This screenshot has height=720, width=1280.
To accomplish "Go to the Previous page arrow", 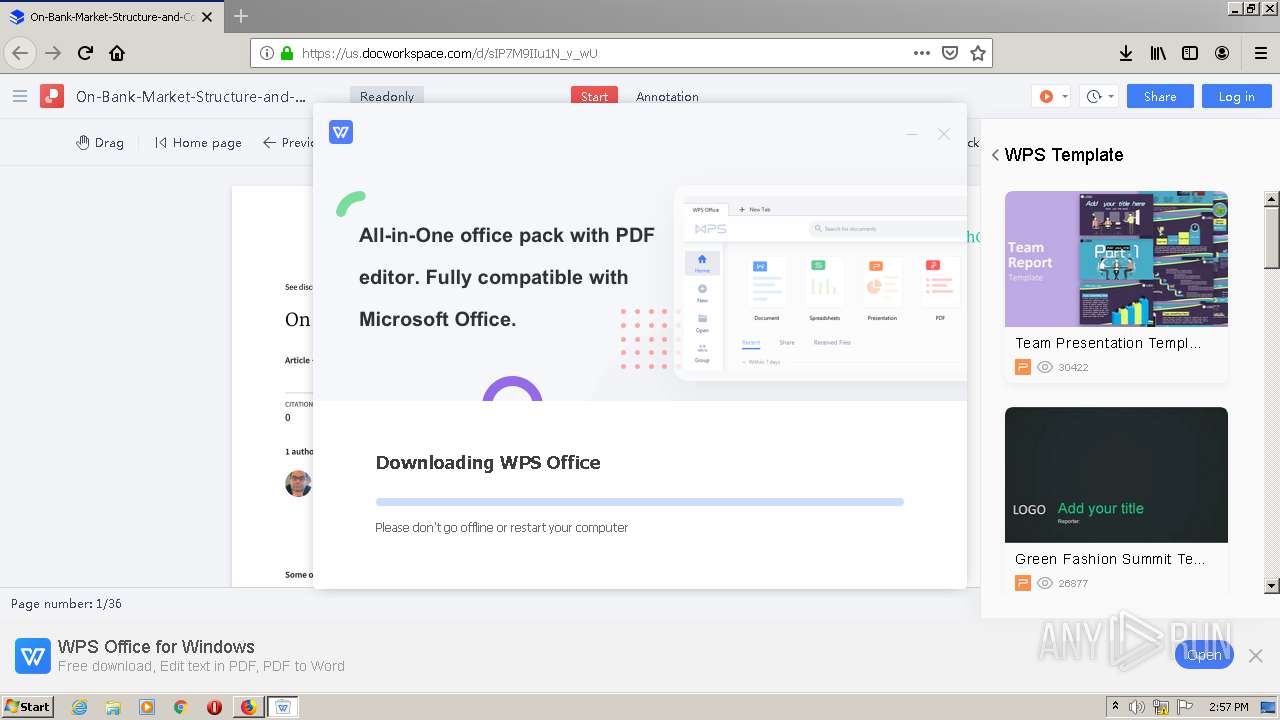I will [x=288, y=142].
